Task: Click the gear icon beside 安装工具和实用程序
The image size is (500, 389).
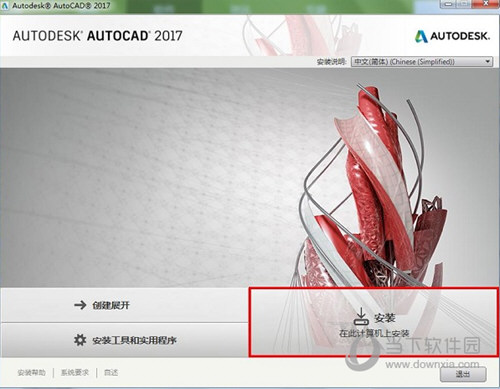Action: point(80,340)
